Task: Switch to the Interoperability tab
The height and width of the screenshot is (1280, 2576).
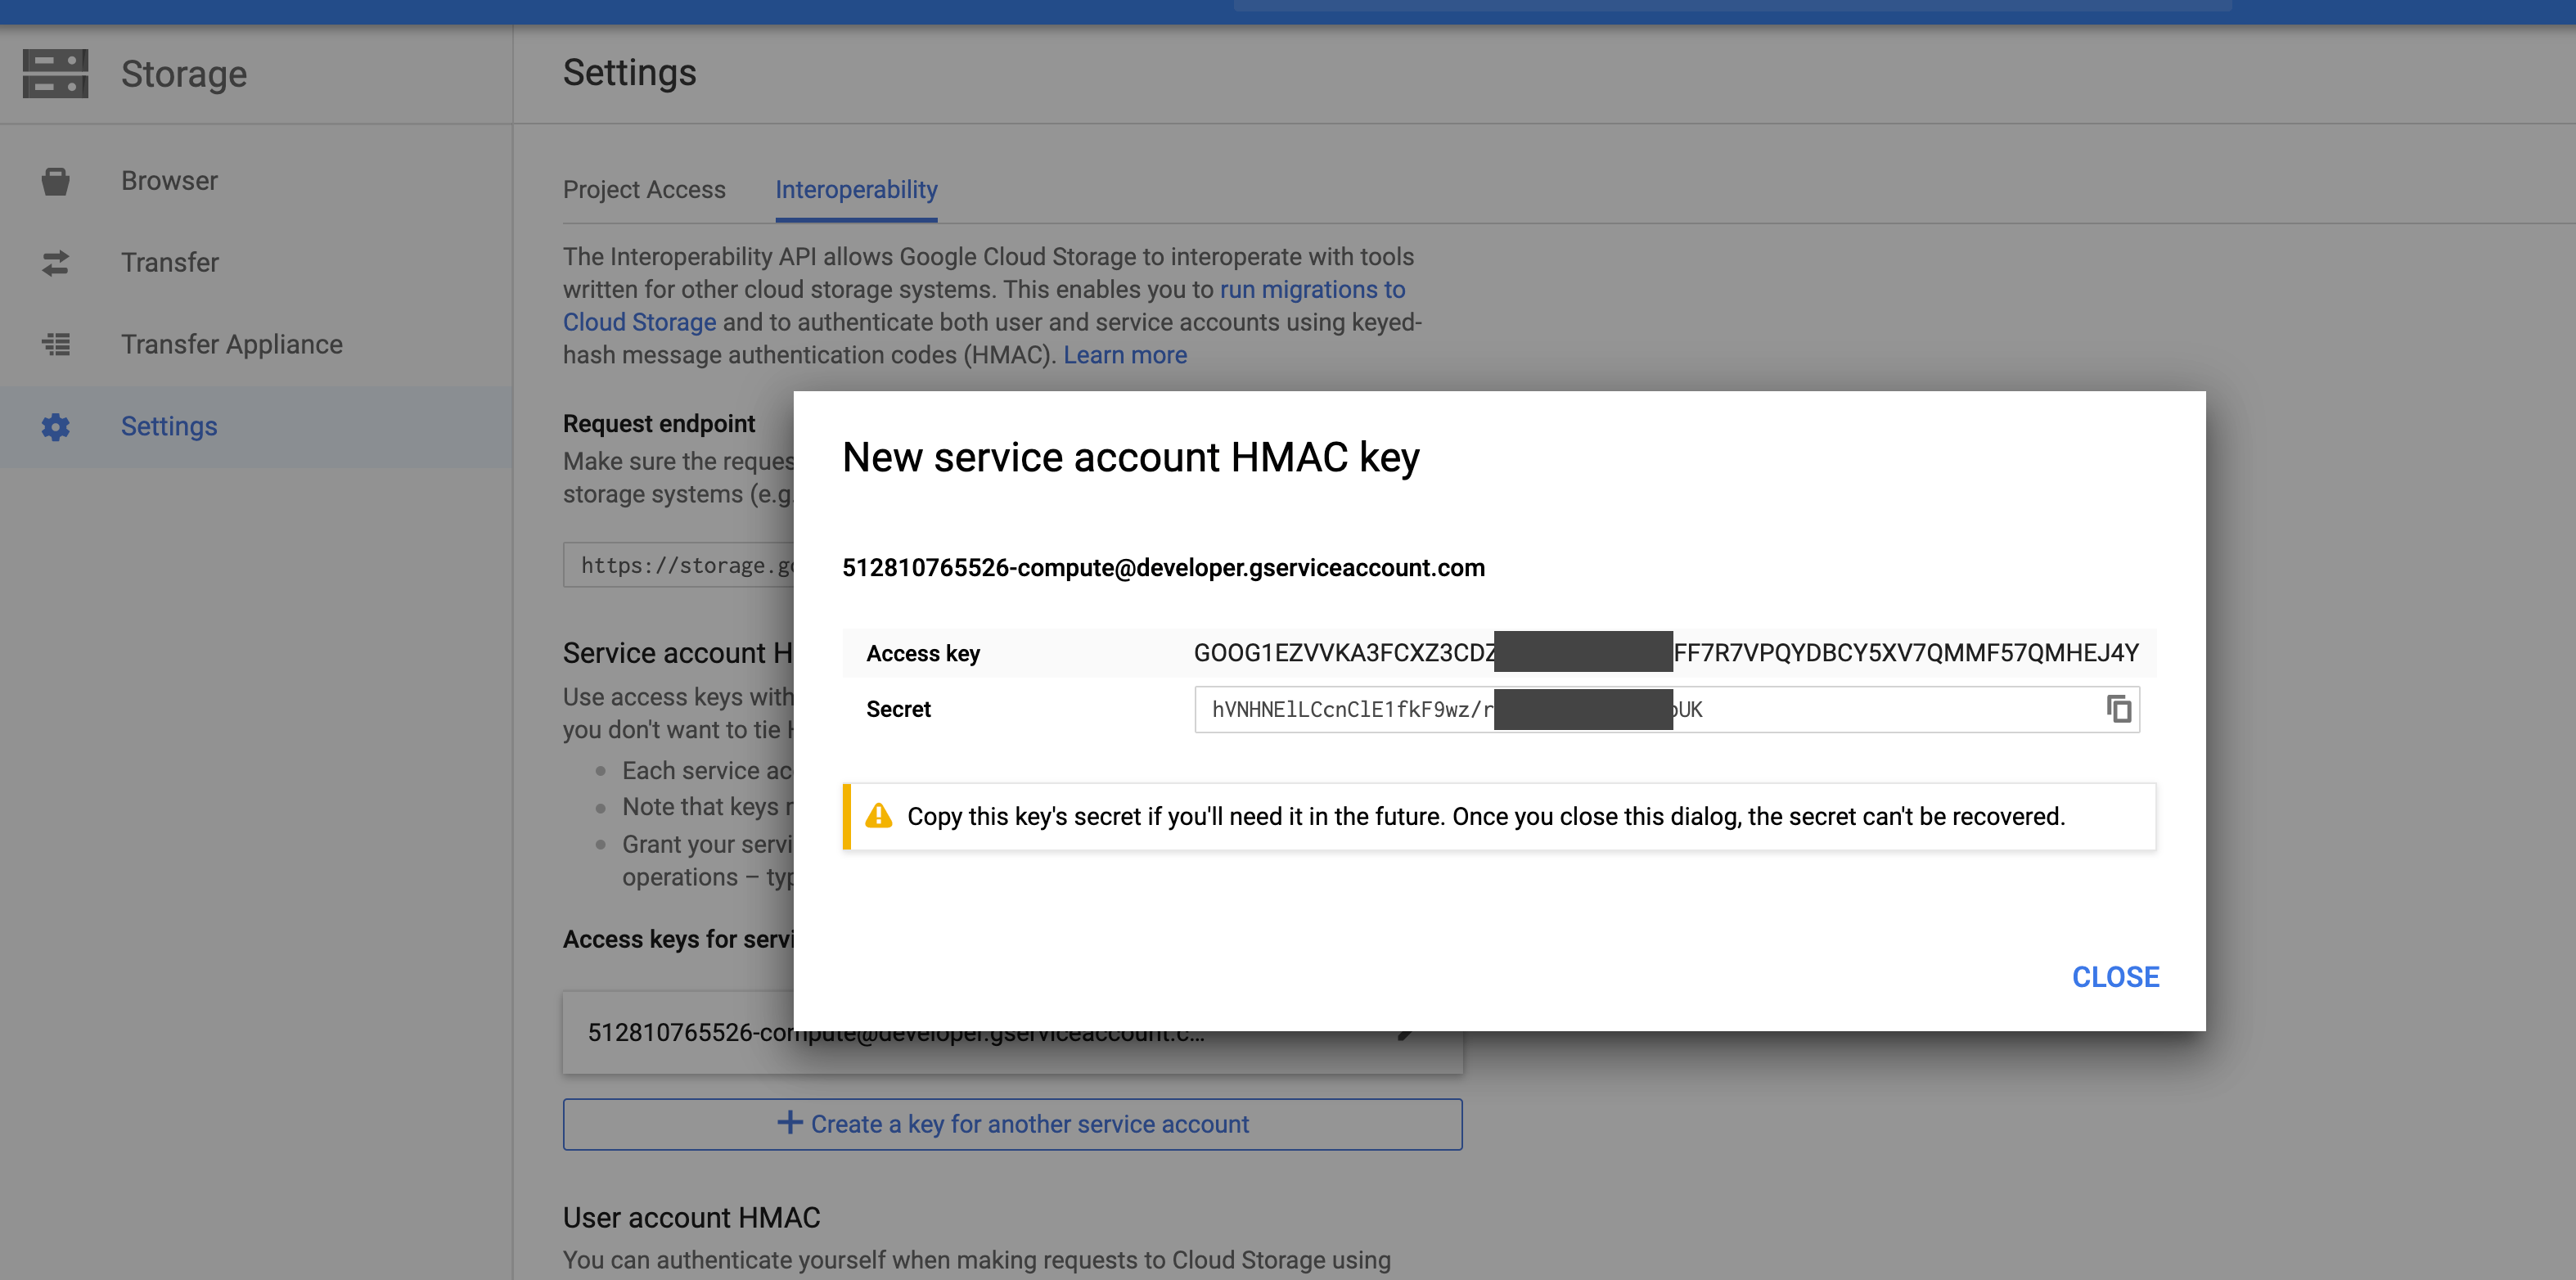Action: pyautogui.click(x=856, y=190)
